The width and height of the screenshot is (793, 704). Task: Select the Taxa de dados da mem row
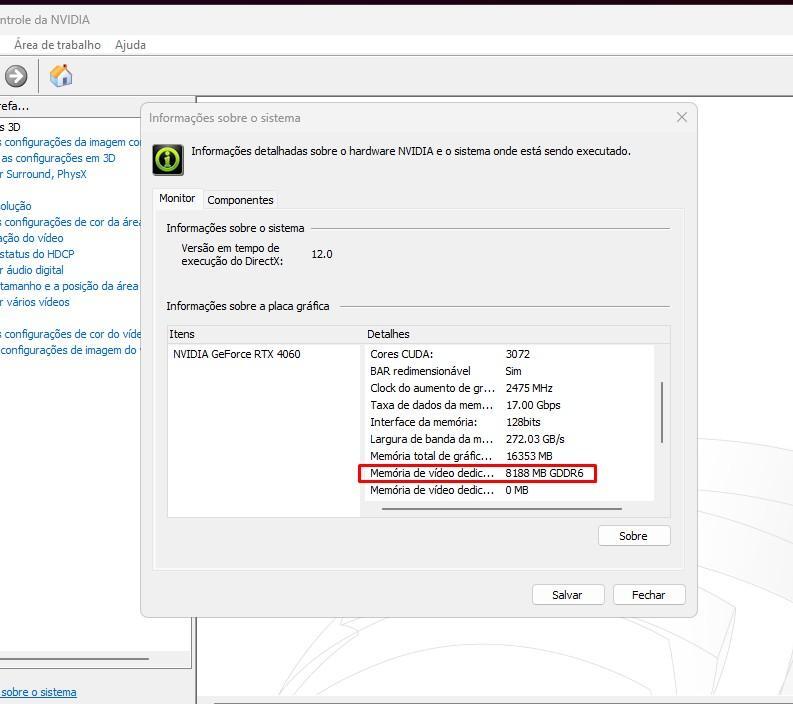click(509, 405)
